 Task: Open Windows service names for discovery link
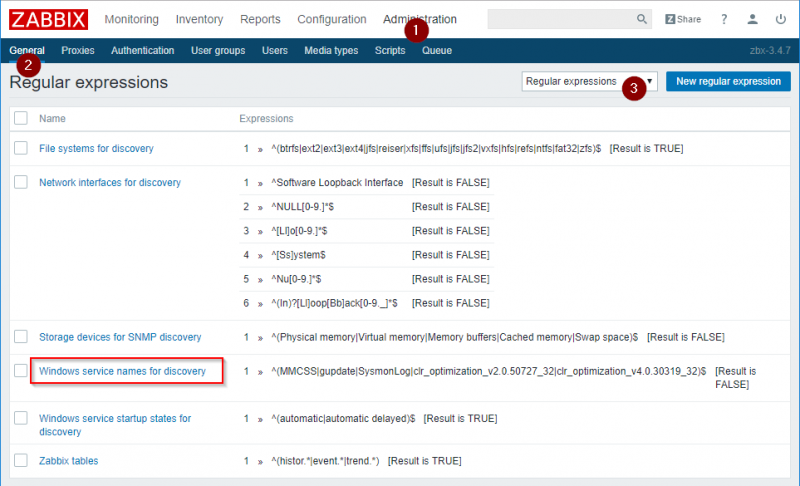pos(122,371)
